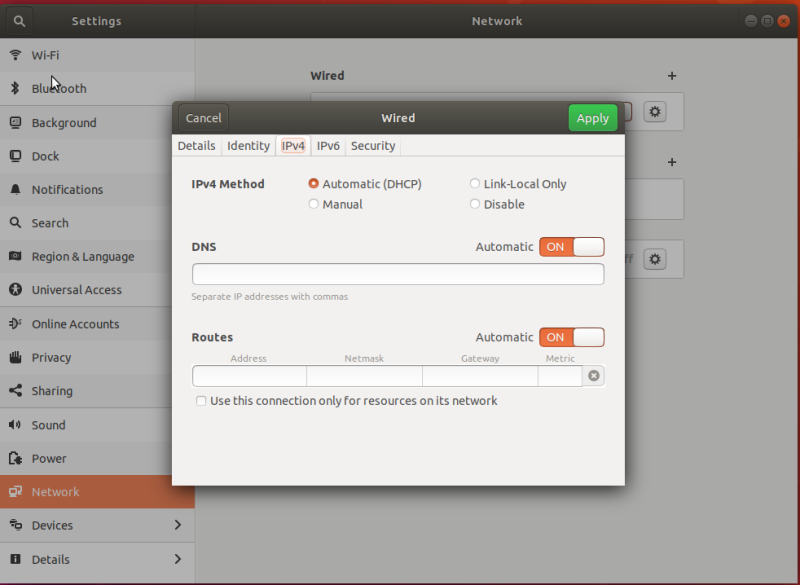Open Wi-Fi settings from the sidebar

point(45,55)
